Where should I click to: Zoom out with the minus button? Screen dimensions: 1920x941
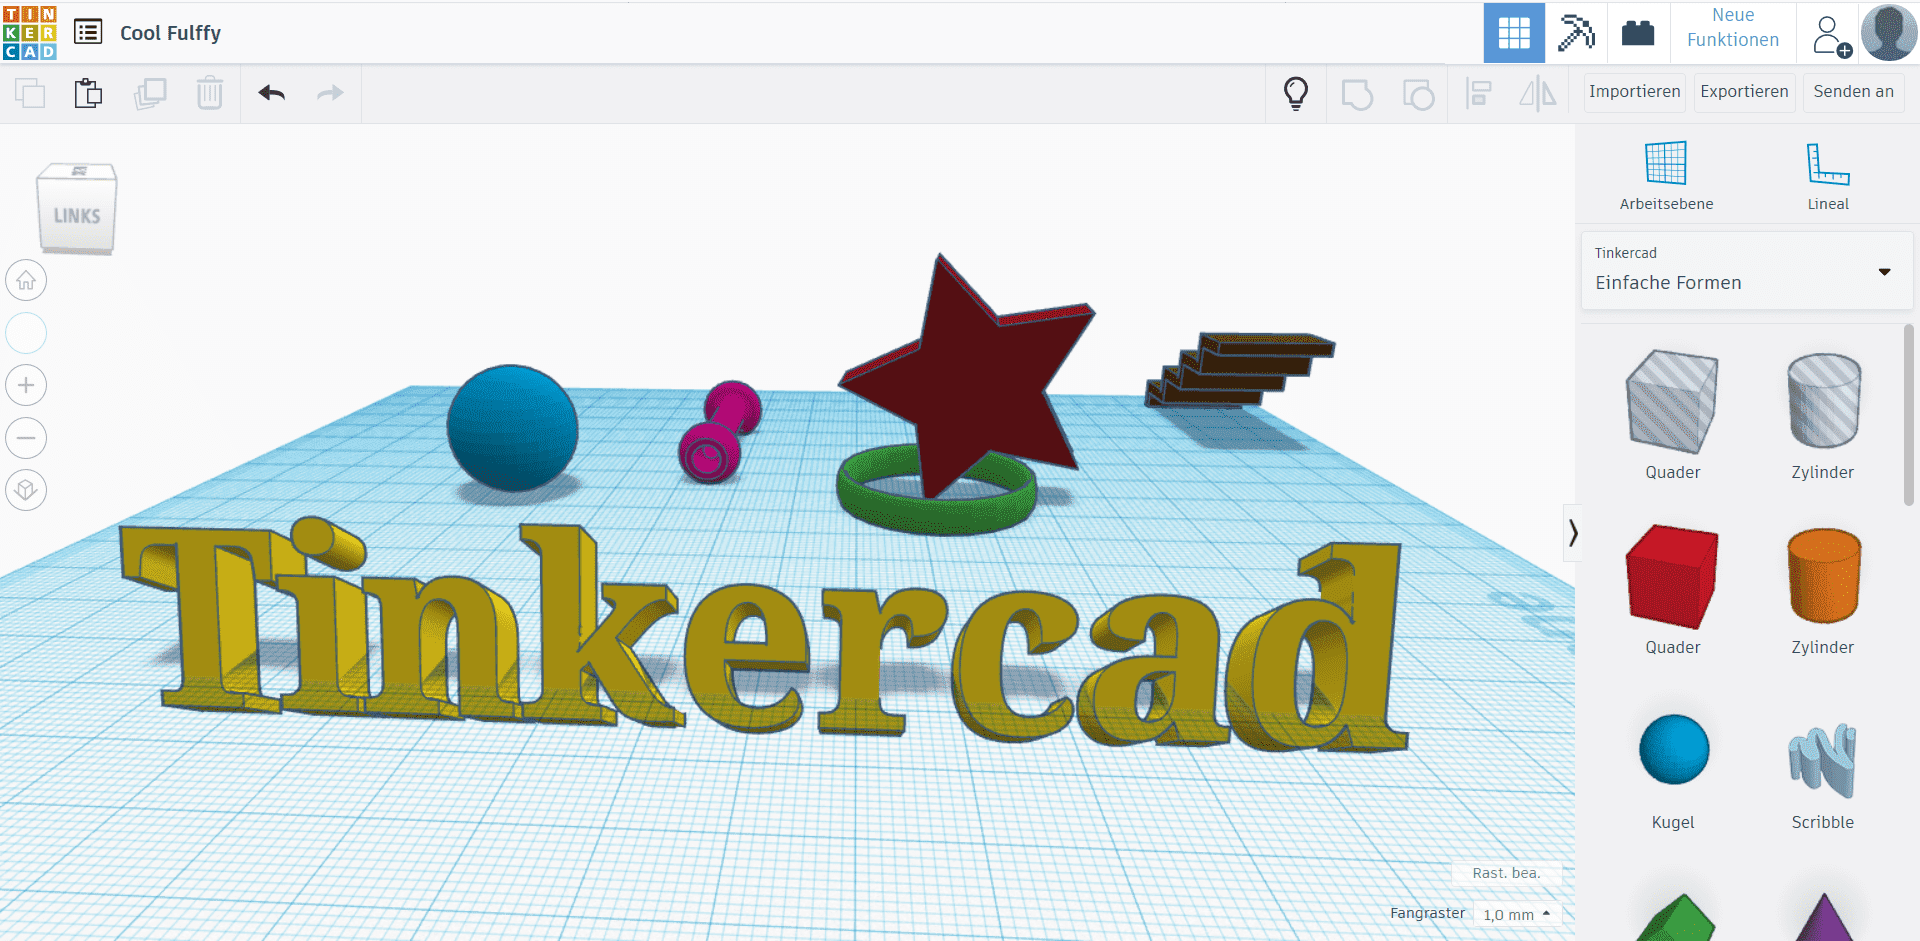coord(26,438)
